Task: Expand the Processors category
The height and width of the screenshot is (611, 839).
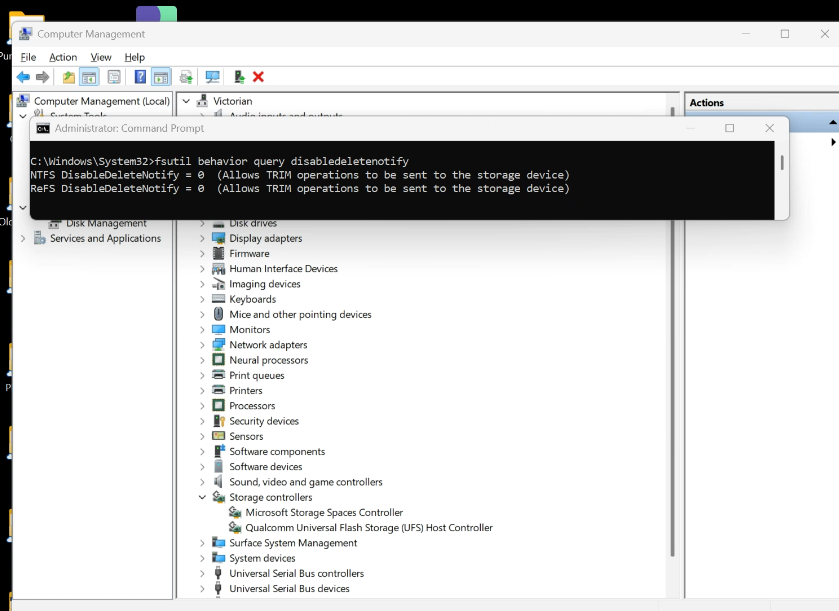Action: coord(202,406)
